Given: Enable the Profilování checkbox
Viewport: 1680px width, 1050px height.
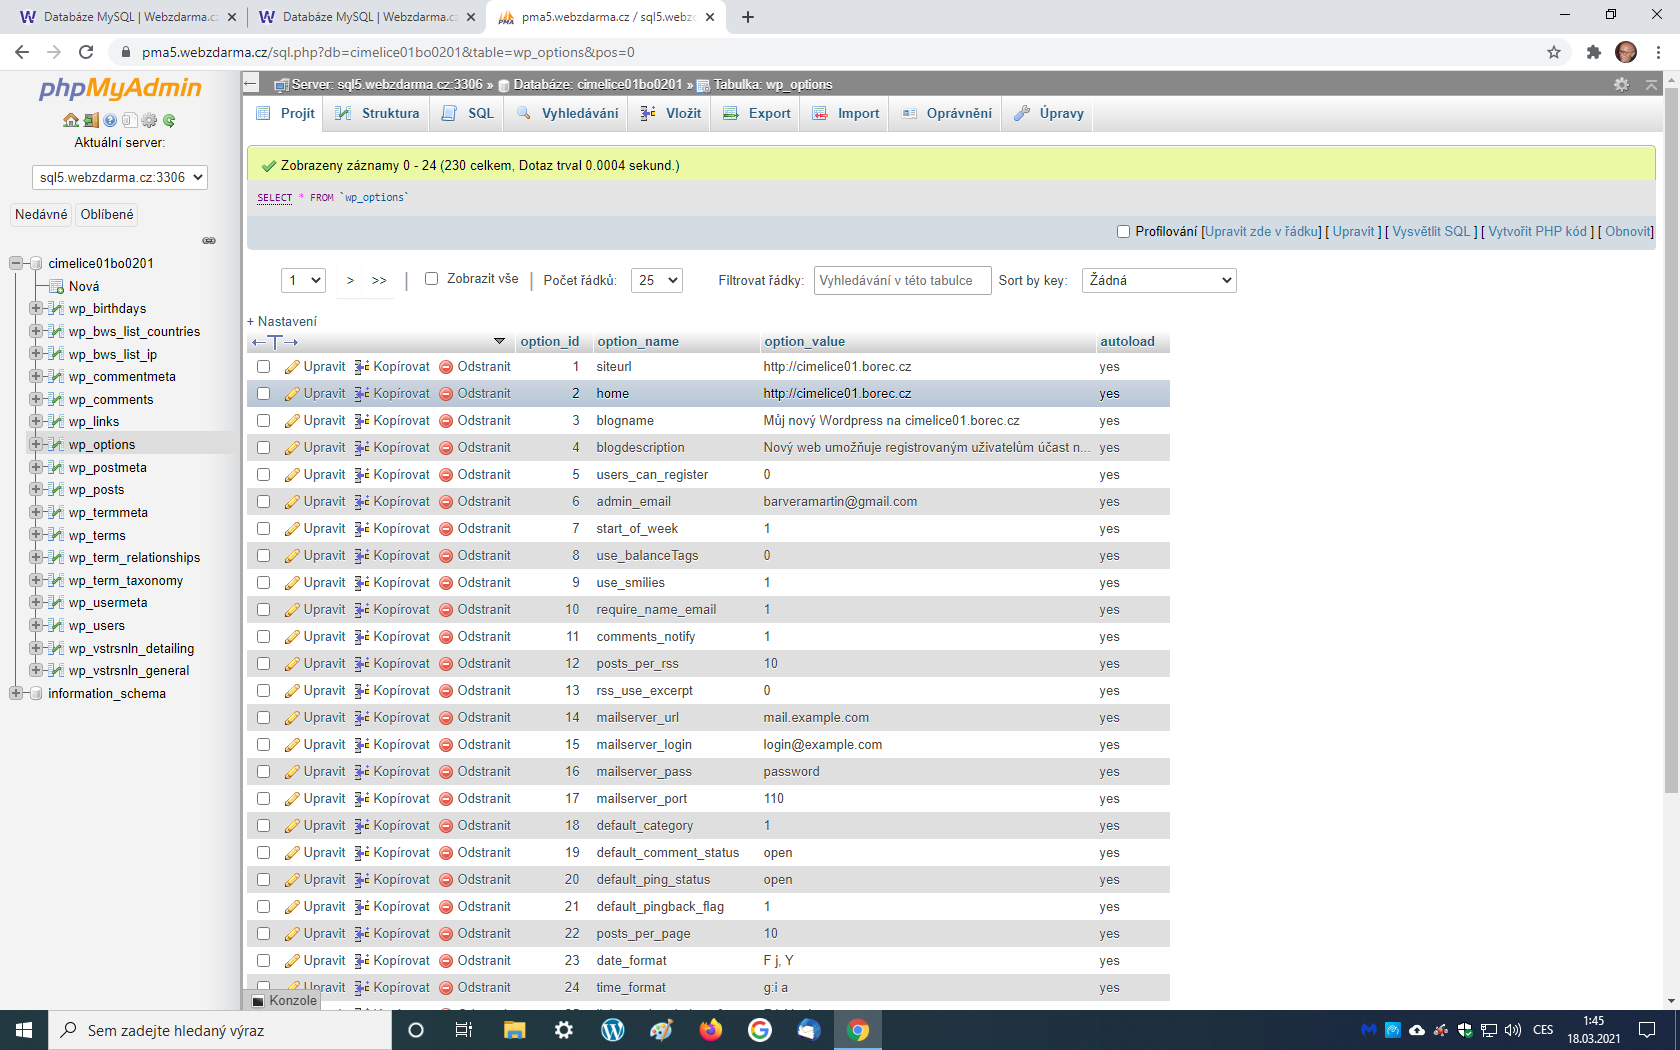Looking at the screenshot, I should click(x=1123, y=232).
